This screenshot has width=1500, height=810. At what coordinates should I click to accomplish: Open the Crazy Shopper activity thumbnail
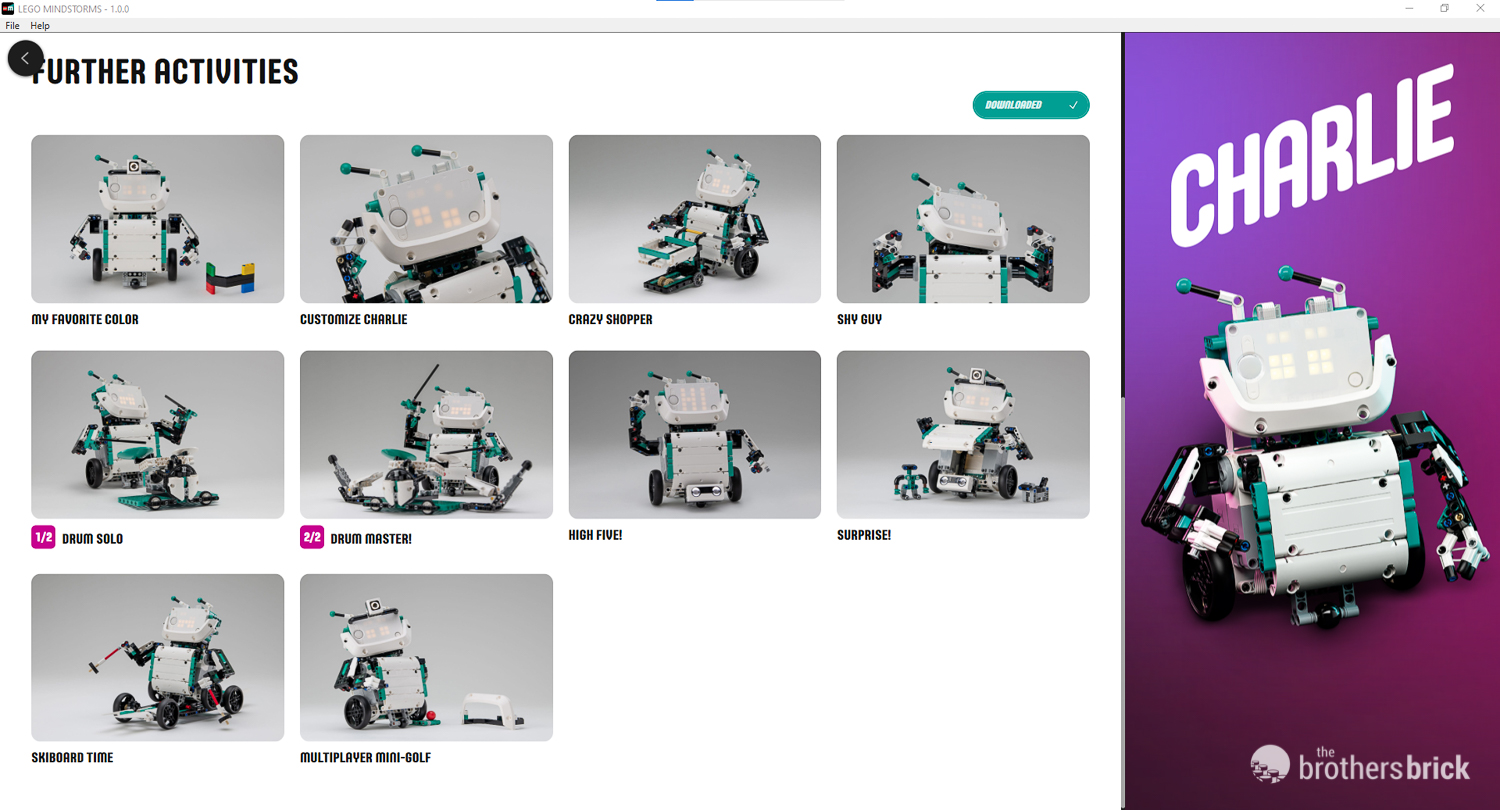point(694,219)
